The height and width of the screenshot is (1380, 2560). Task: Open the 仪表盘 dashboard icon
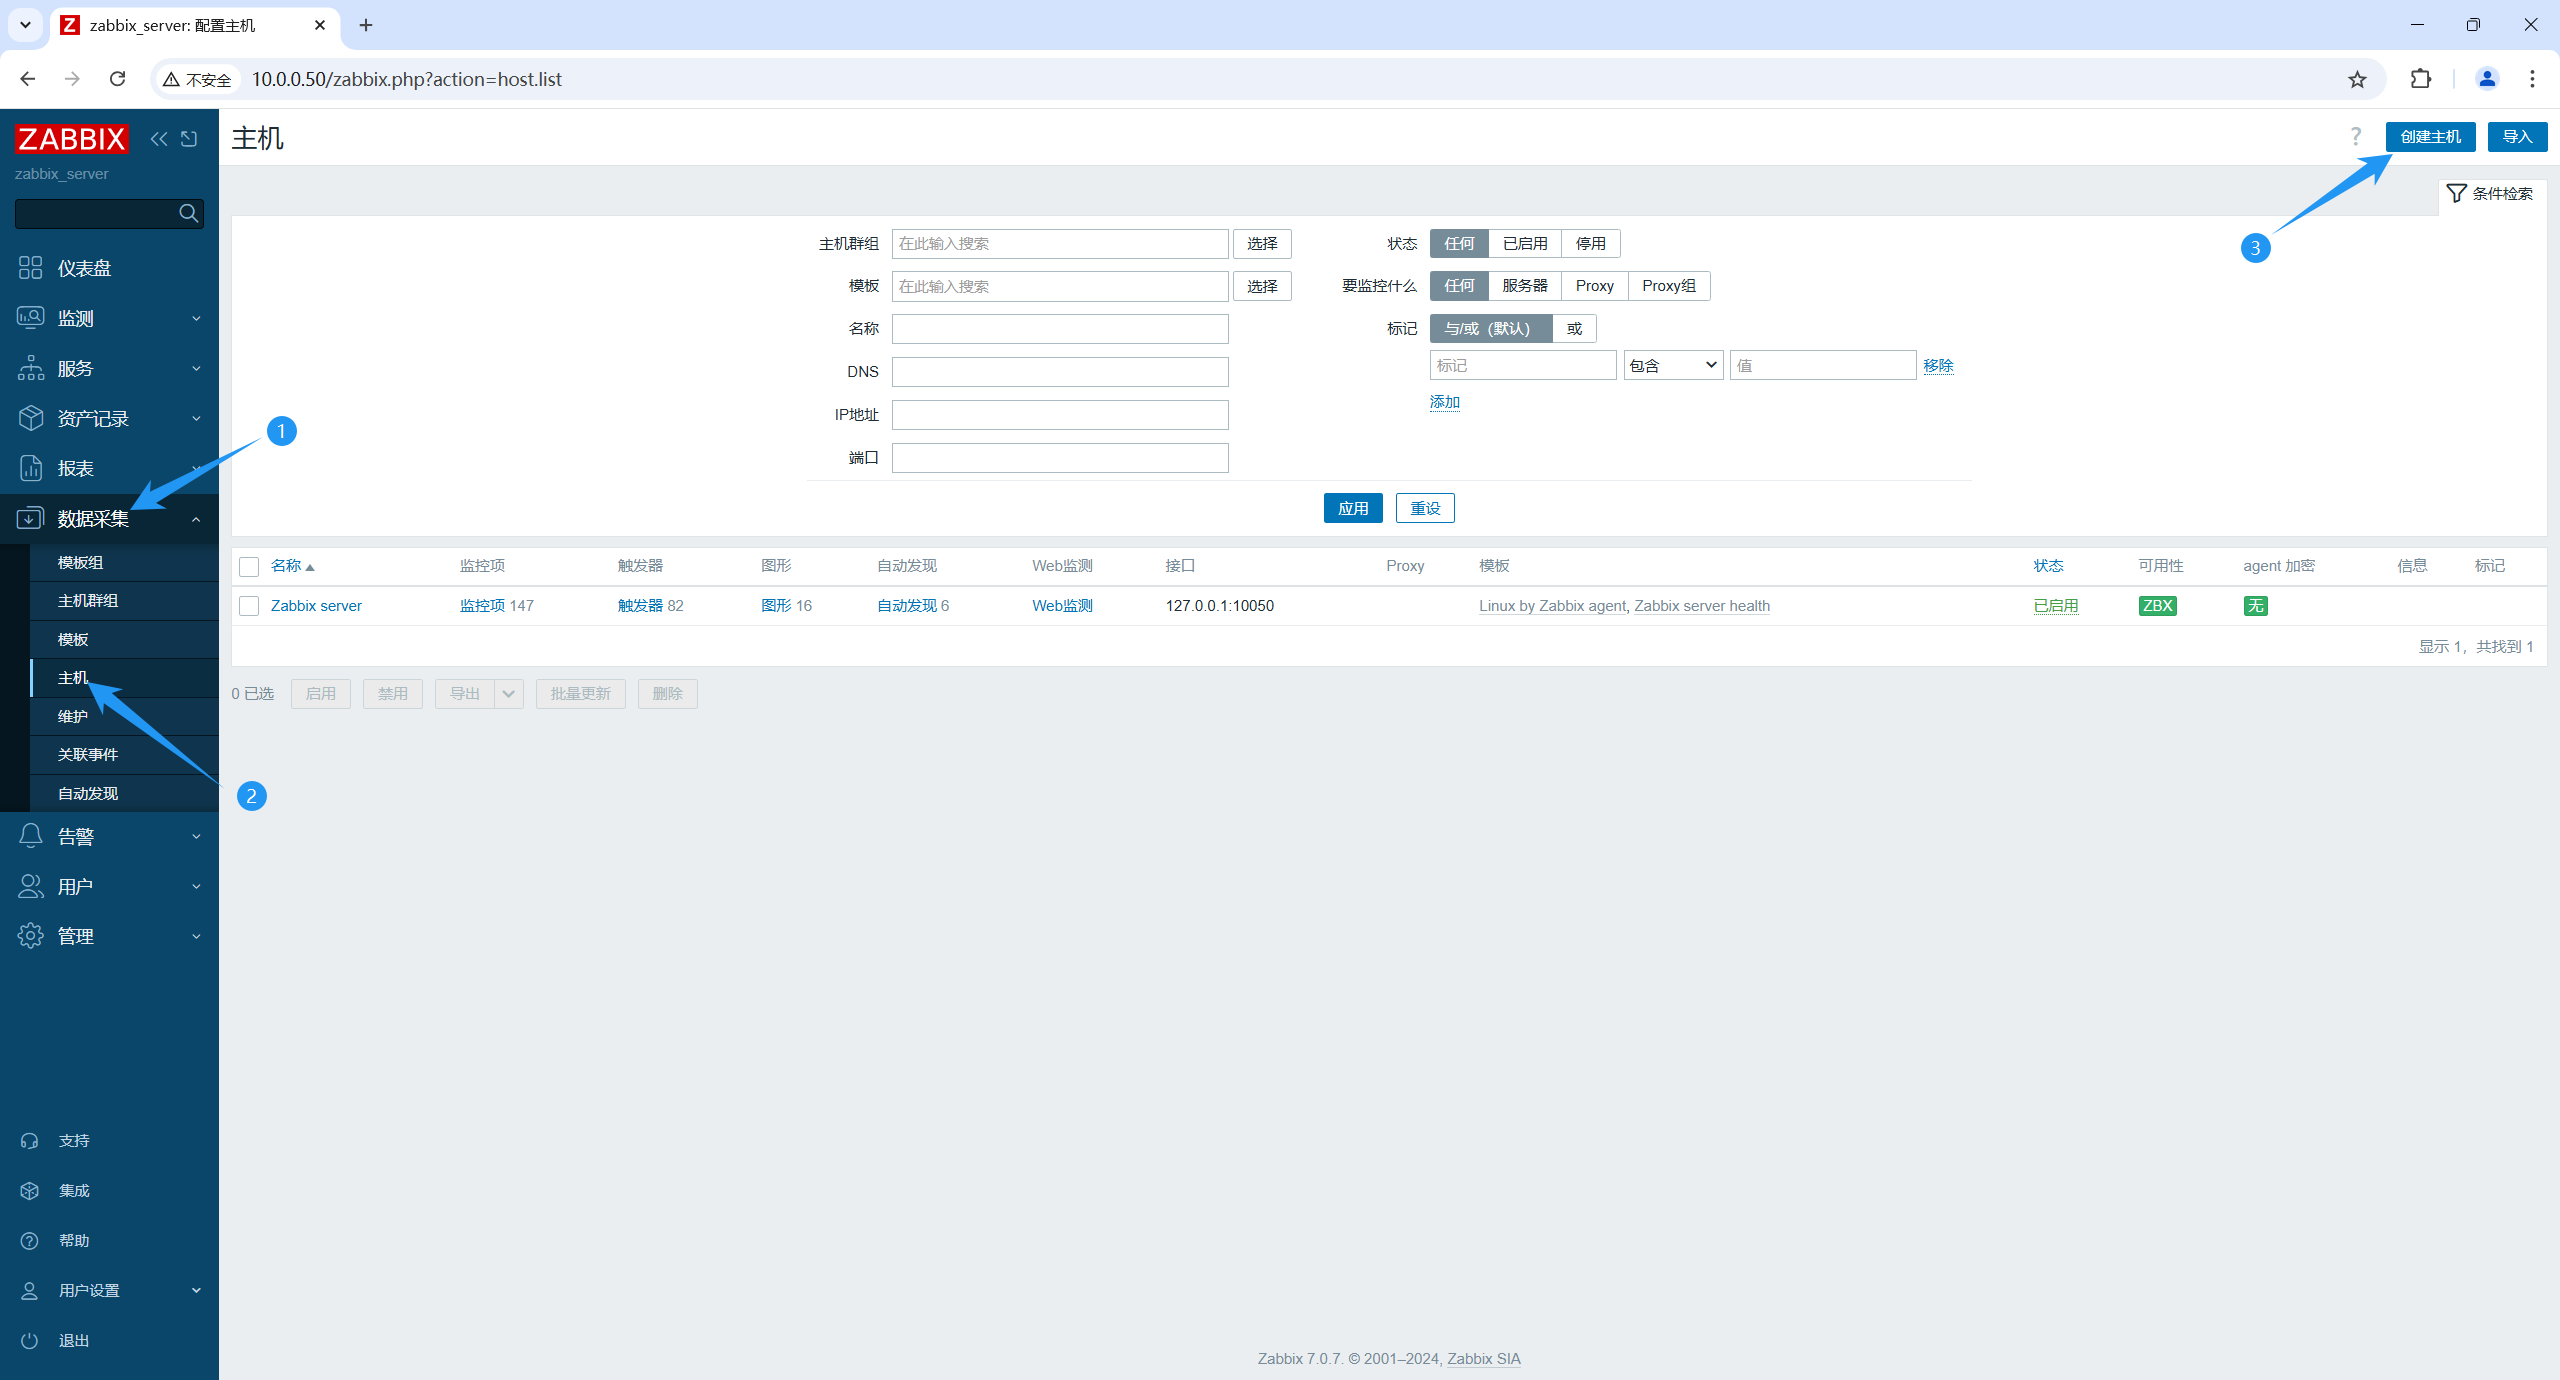tap(31, 268)
